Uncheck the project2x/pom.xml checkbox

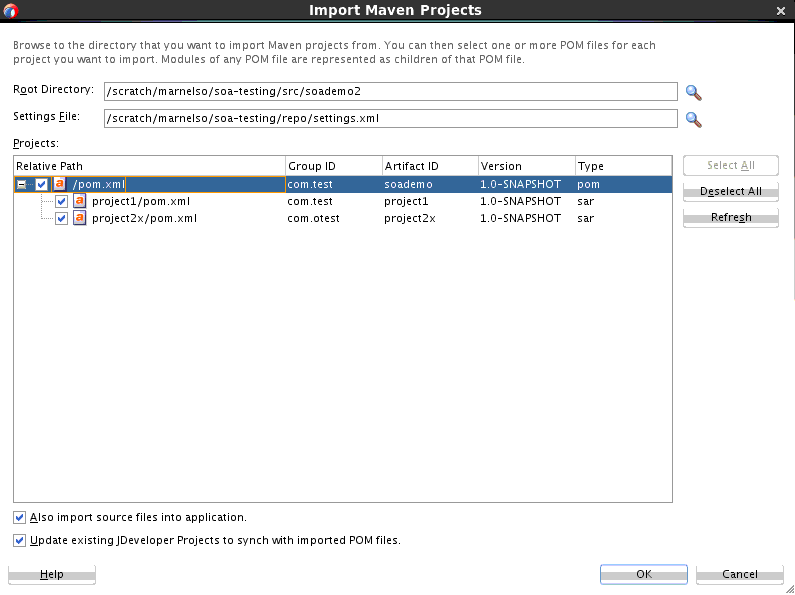click(x=61, y=219)
